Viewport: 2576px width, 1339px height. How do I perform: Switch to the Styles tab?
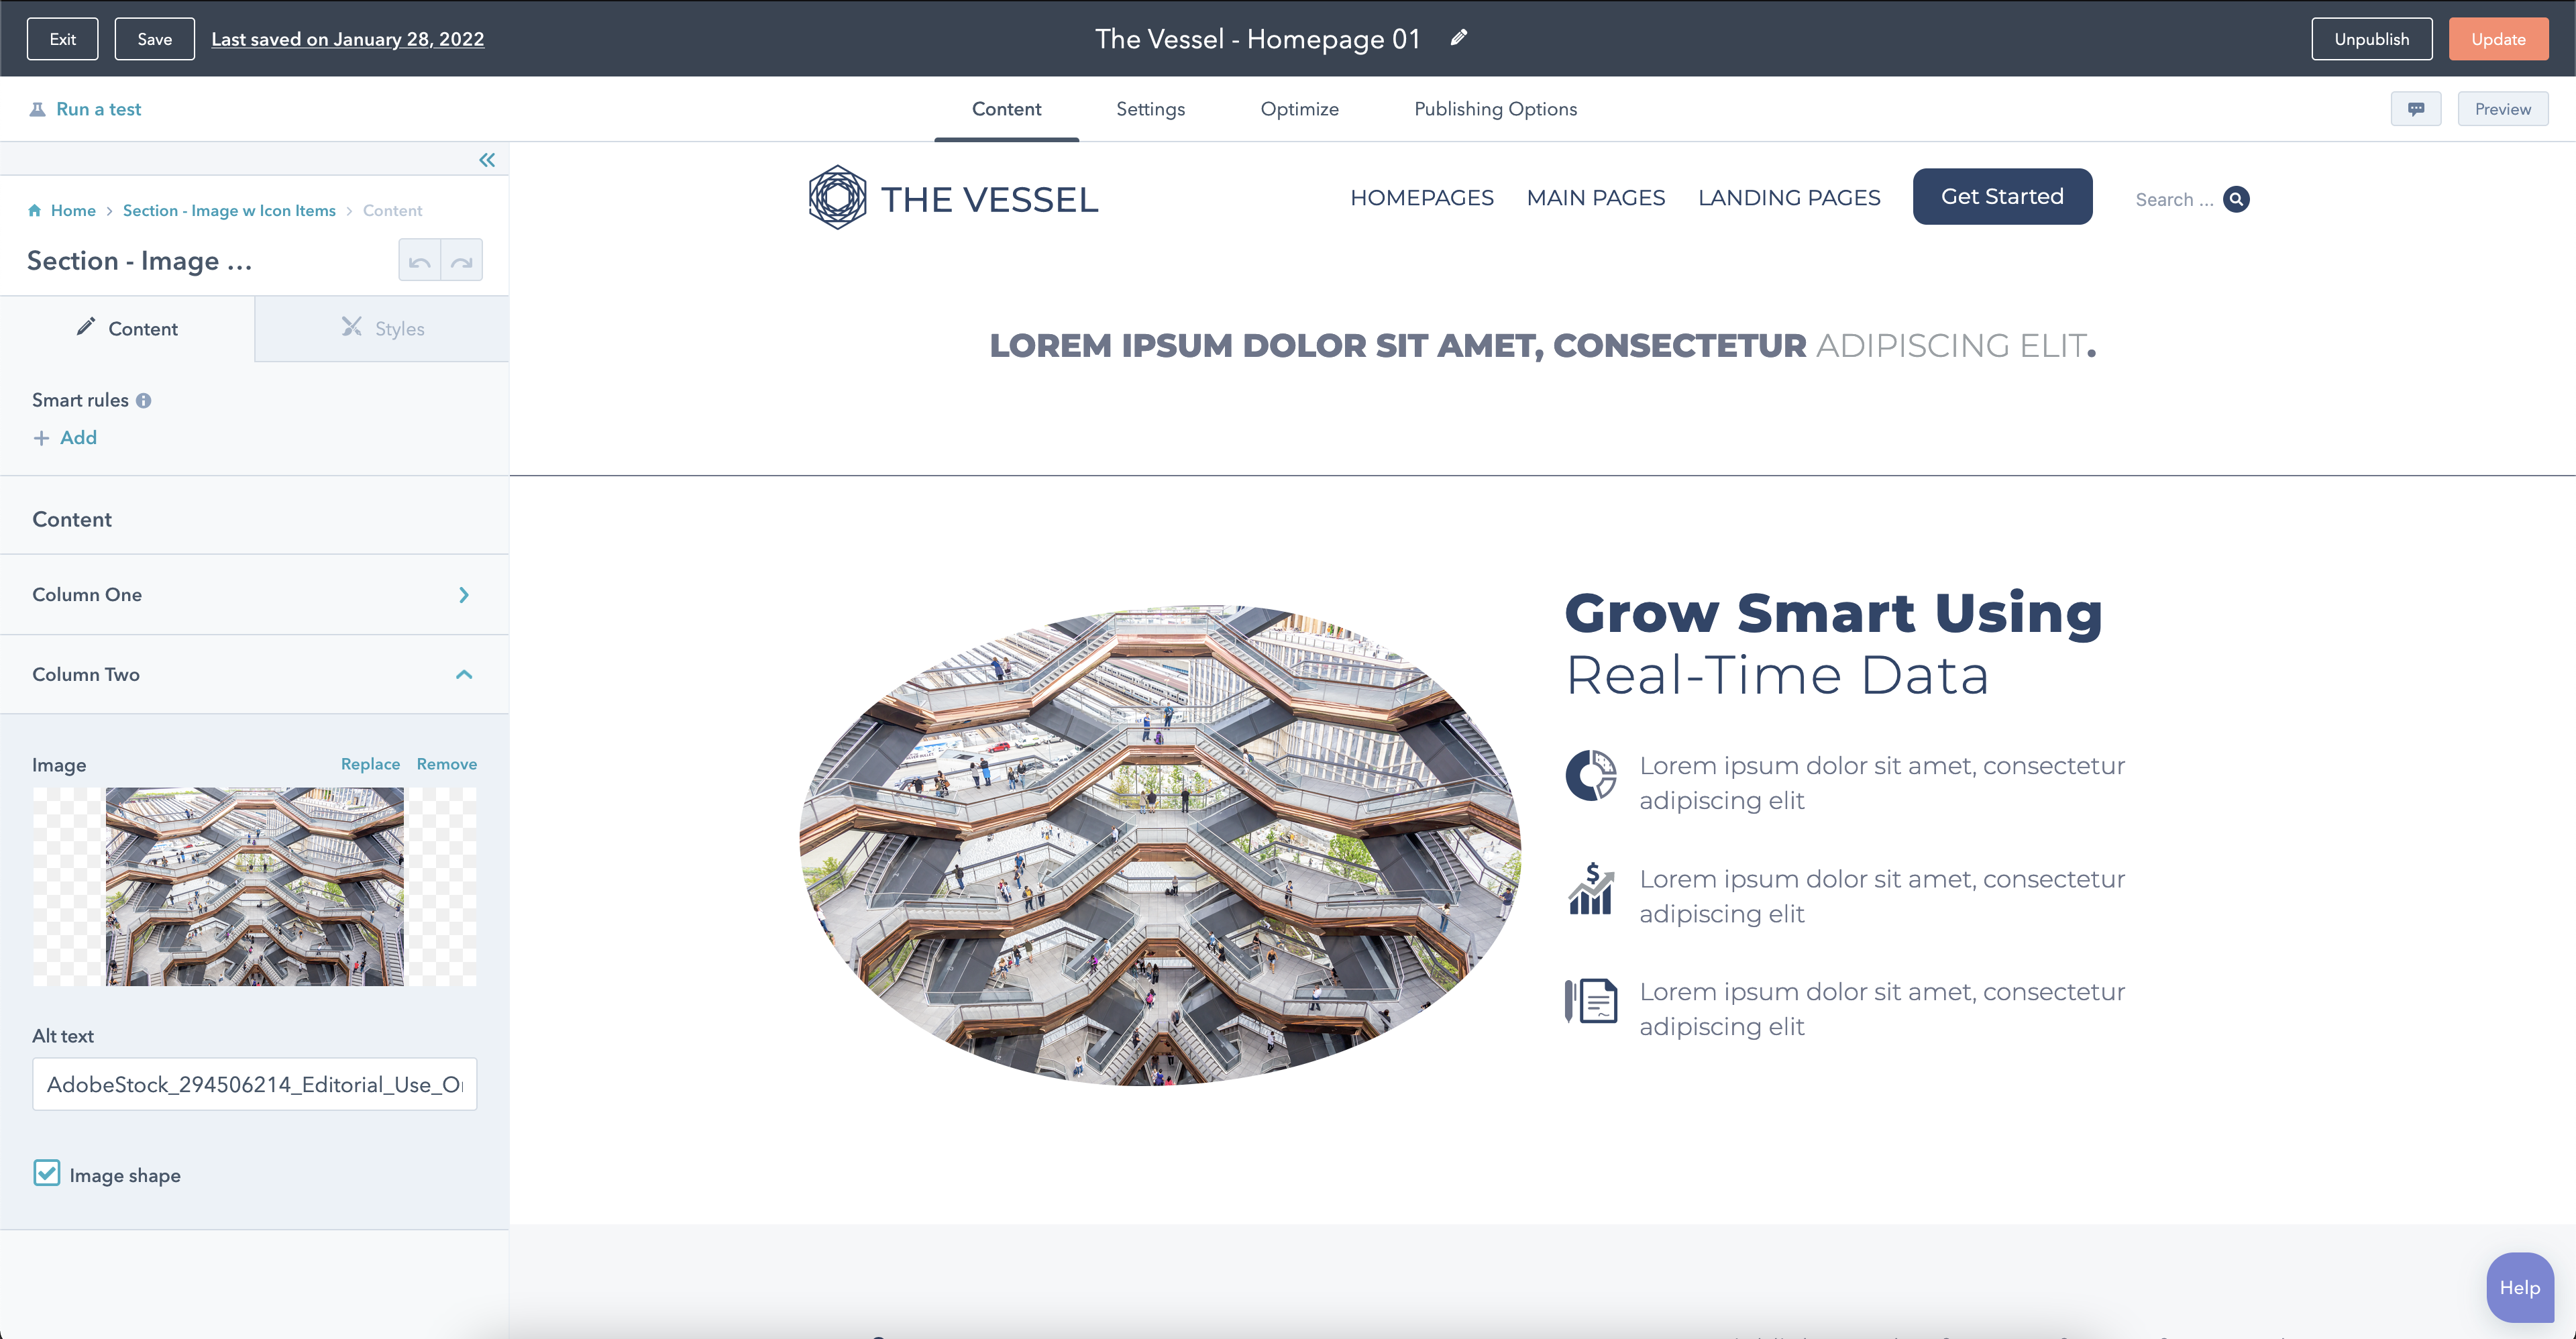tap(382, 328)
